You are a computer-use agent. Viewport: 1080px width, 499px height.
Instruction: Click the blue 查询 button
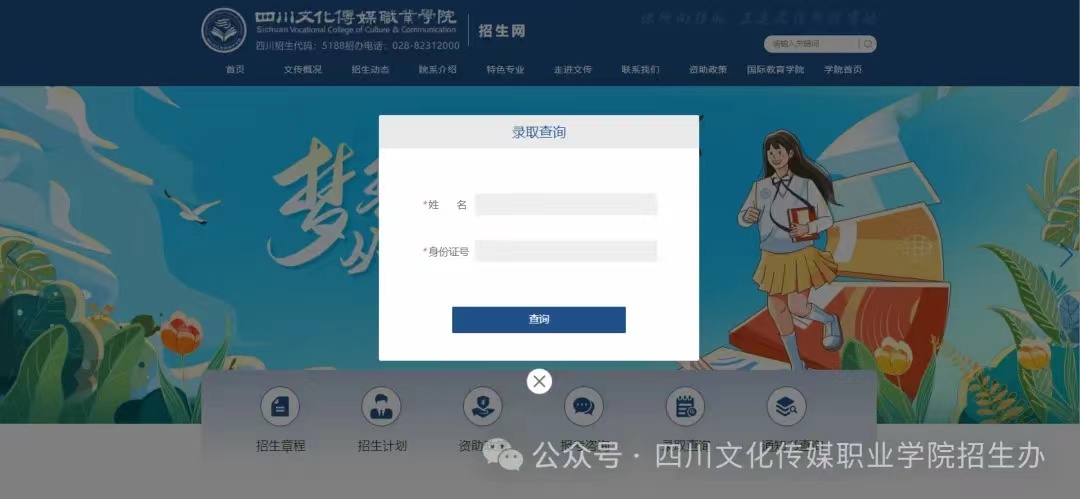539,320
